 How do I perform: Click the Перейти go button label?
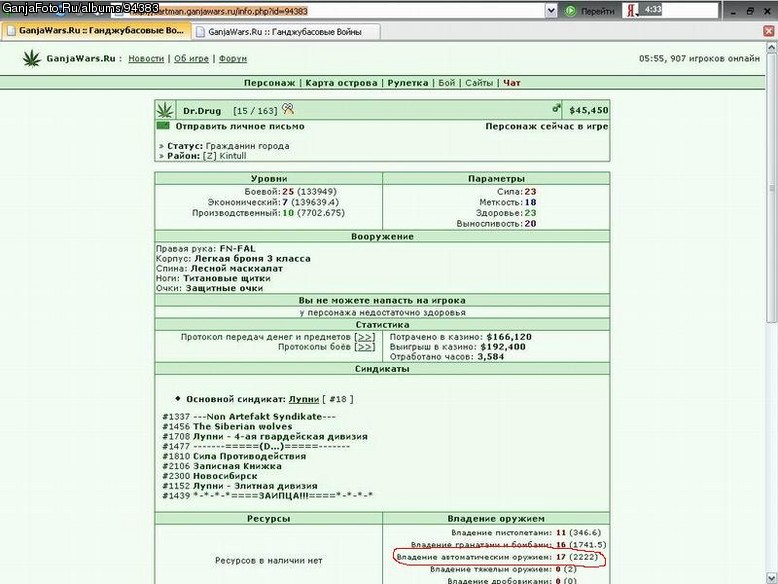coord(597,11)
